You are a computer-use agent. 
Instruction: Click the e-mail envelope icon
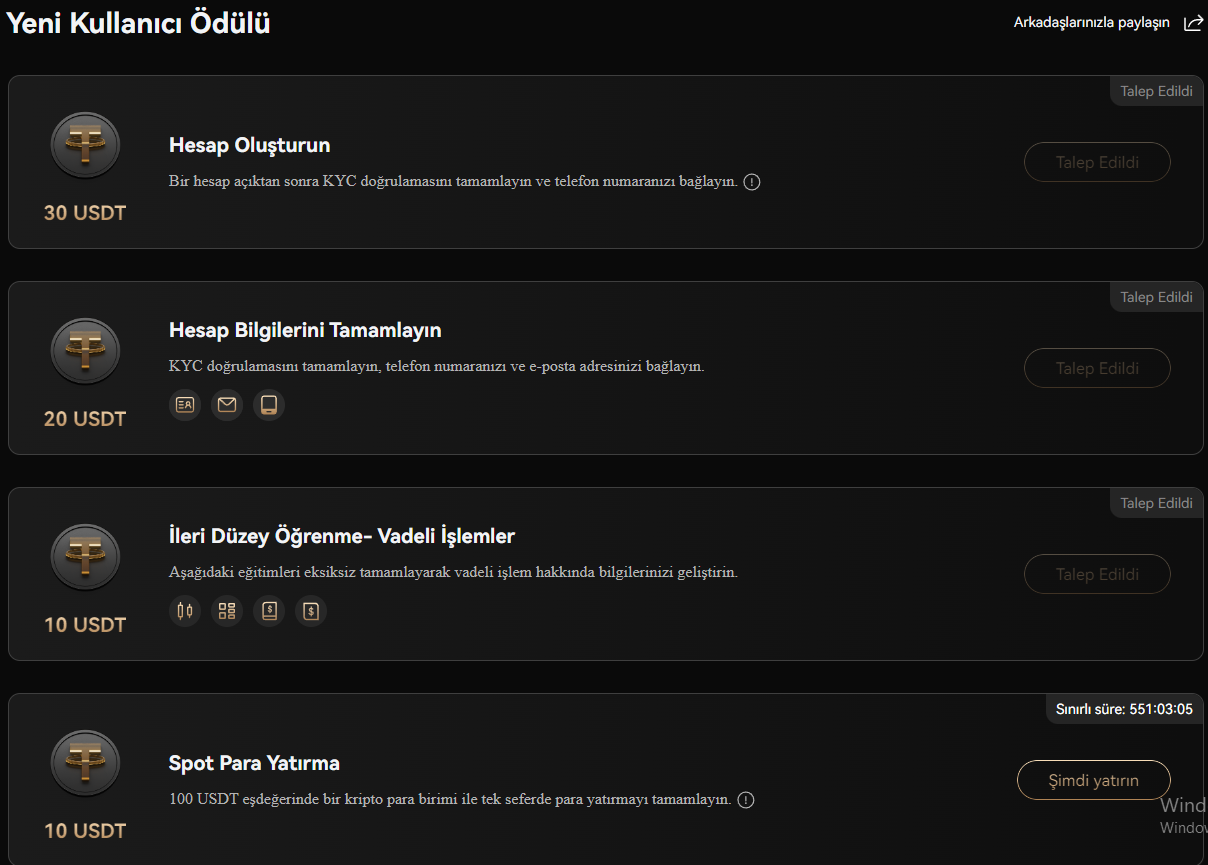pyautogui.click(x=227, y=405)
